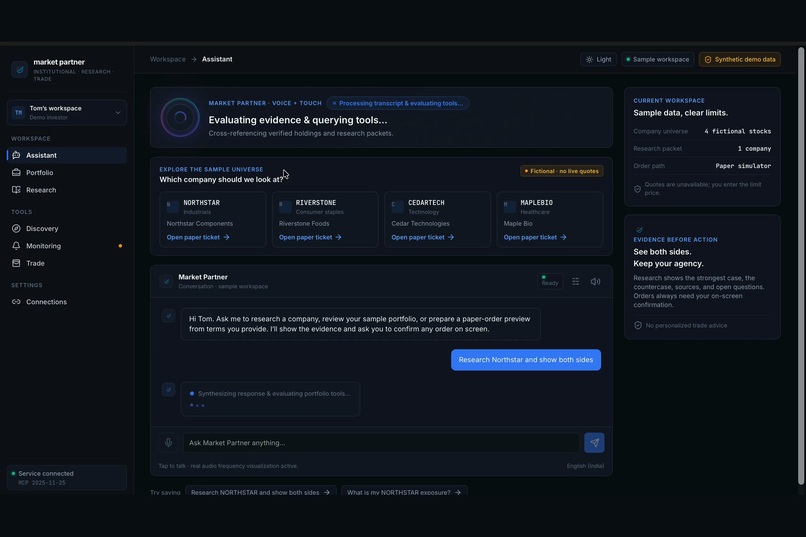
Task: Click the Assistant chat bubble icon
Action: pyautogui.click(x=16, y=155)
